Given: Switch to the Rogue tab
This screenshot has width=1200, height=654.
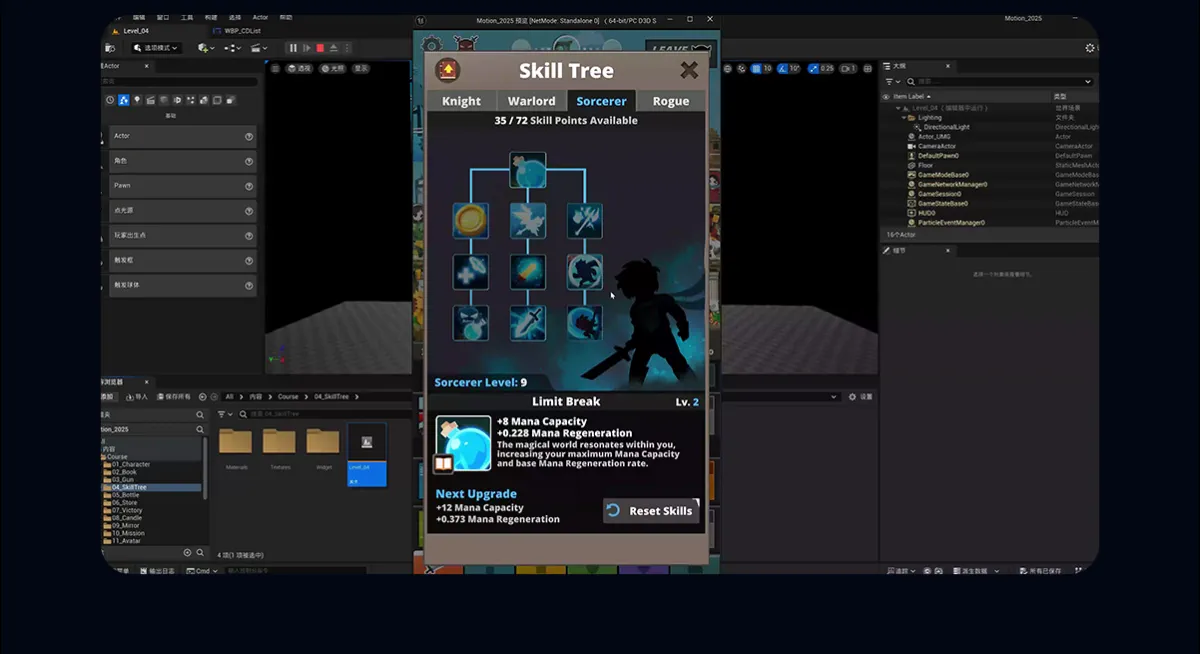Looking at the screenshot, I should 670,101.
